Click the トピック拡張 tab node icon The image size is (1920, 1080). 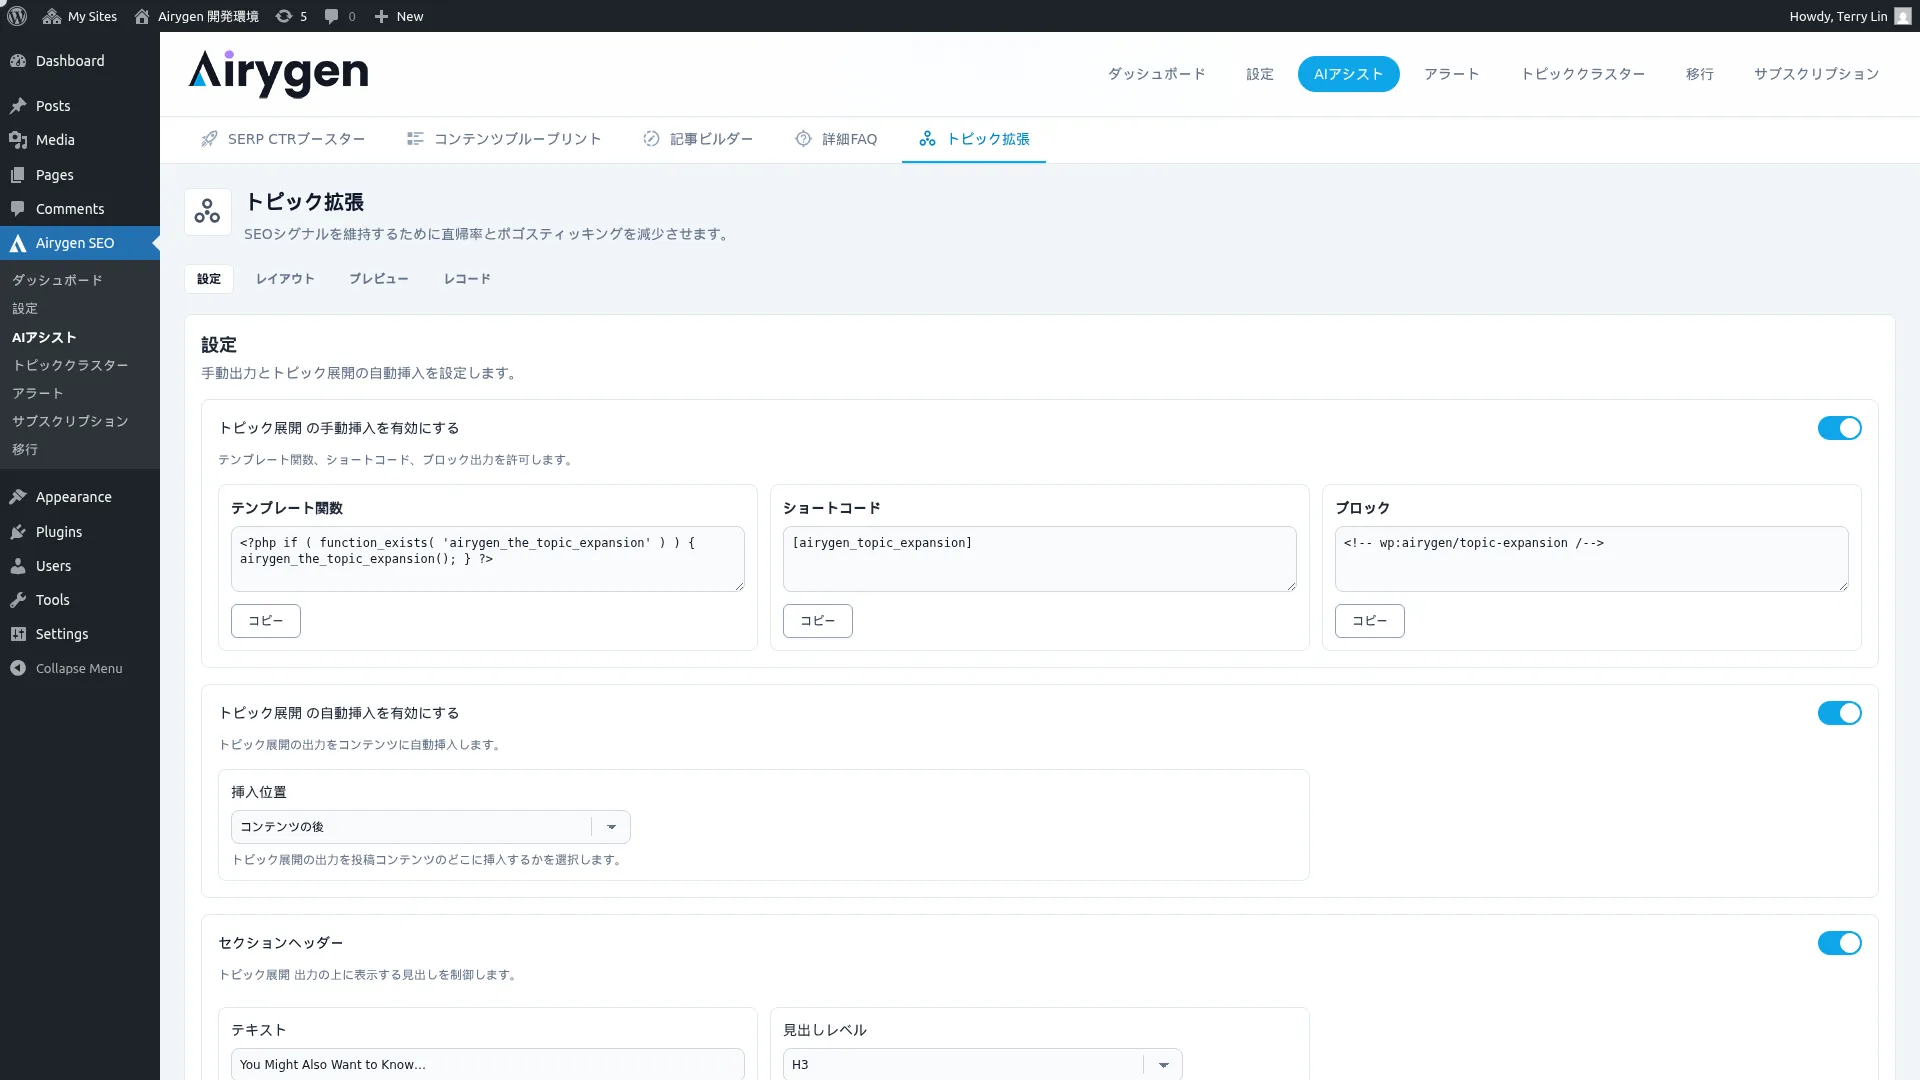[x=928, y=139]
